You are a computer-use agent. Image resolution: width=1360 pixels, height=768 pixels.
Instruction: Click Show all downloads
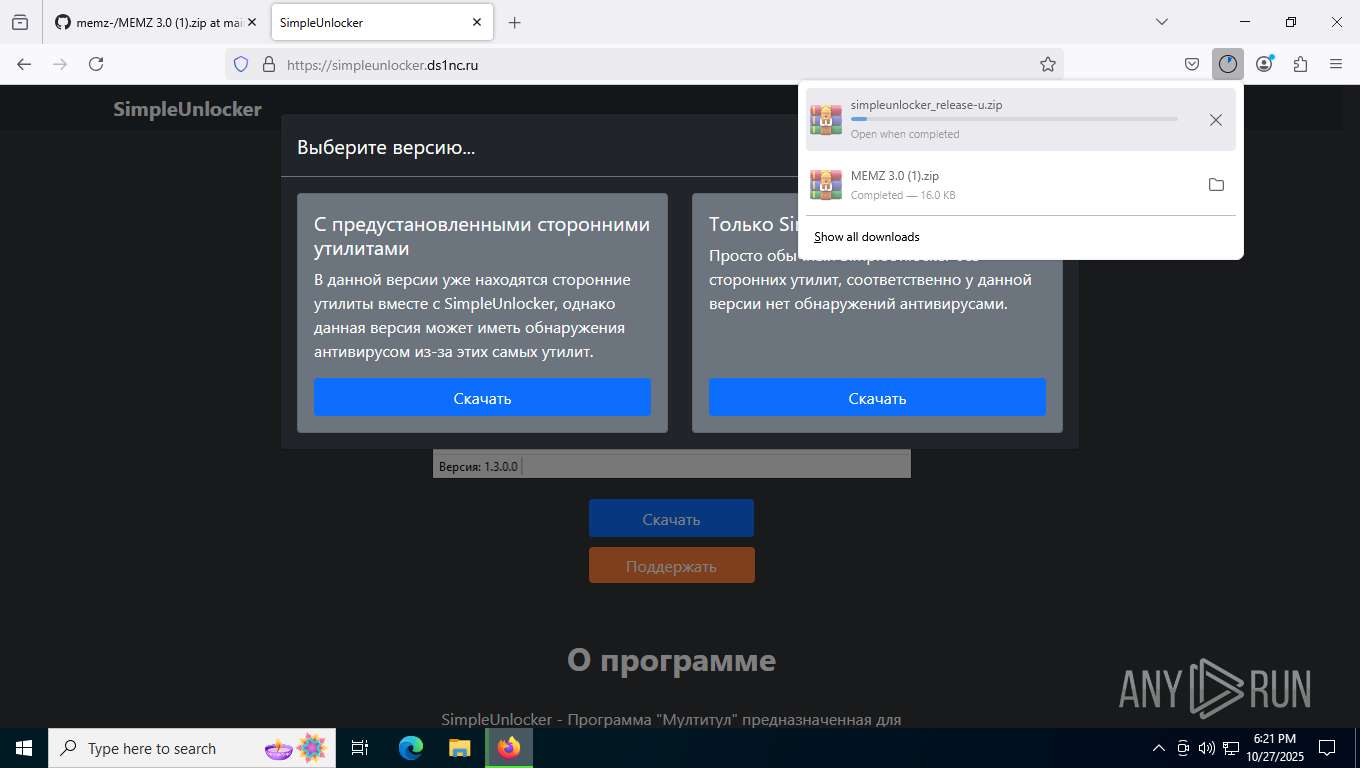(866, 237)
